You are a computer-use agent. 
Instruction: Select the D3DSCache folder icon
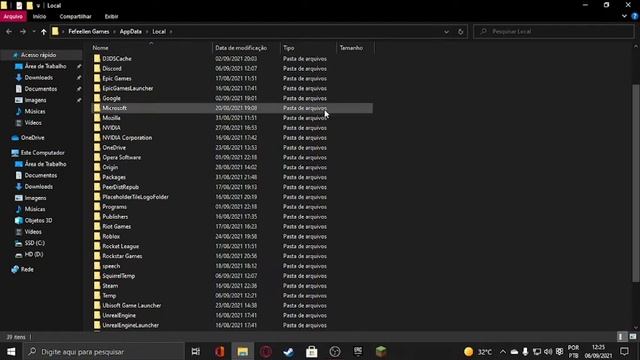tap(97, 58)
